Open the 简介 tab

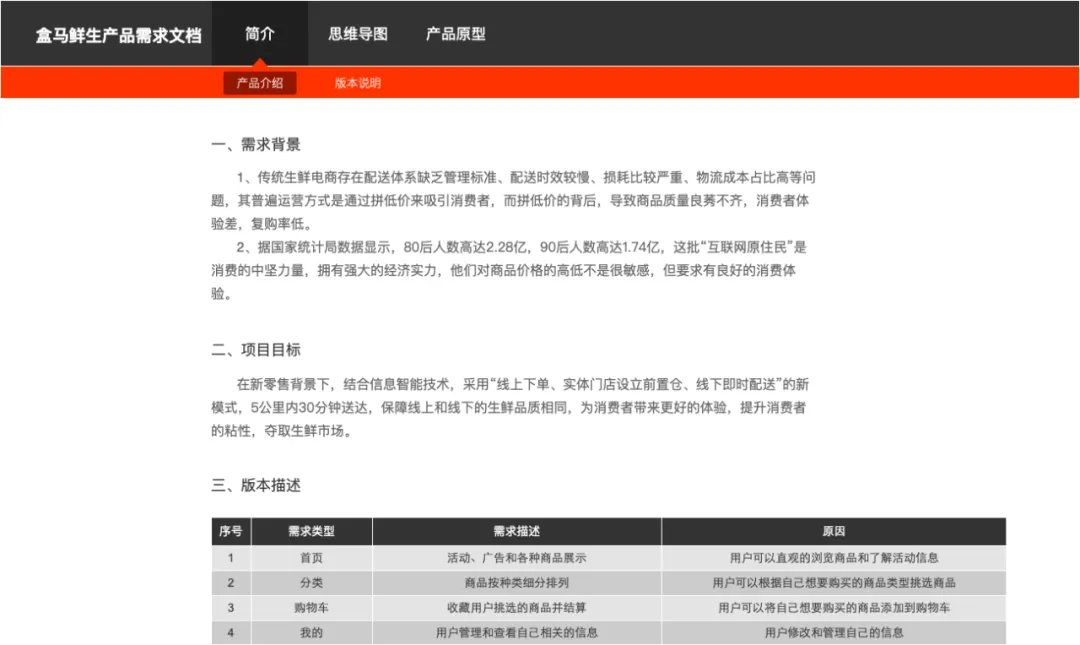coord(260,33)
